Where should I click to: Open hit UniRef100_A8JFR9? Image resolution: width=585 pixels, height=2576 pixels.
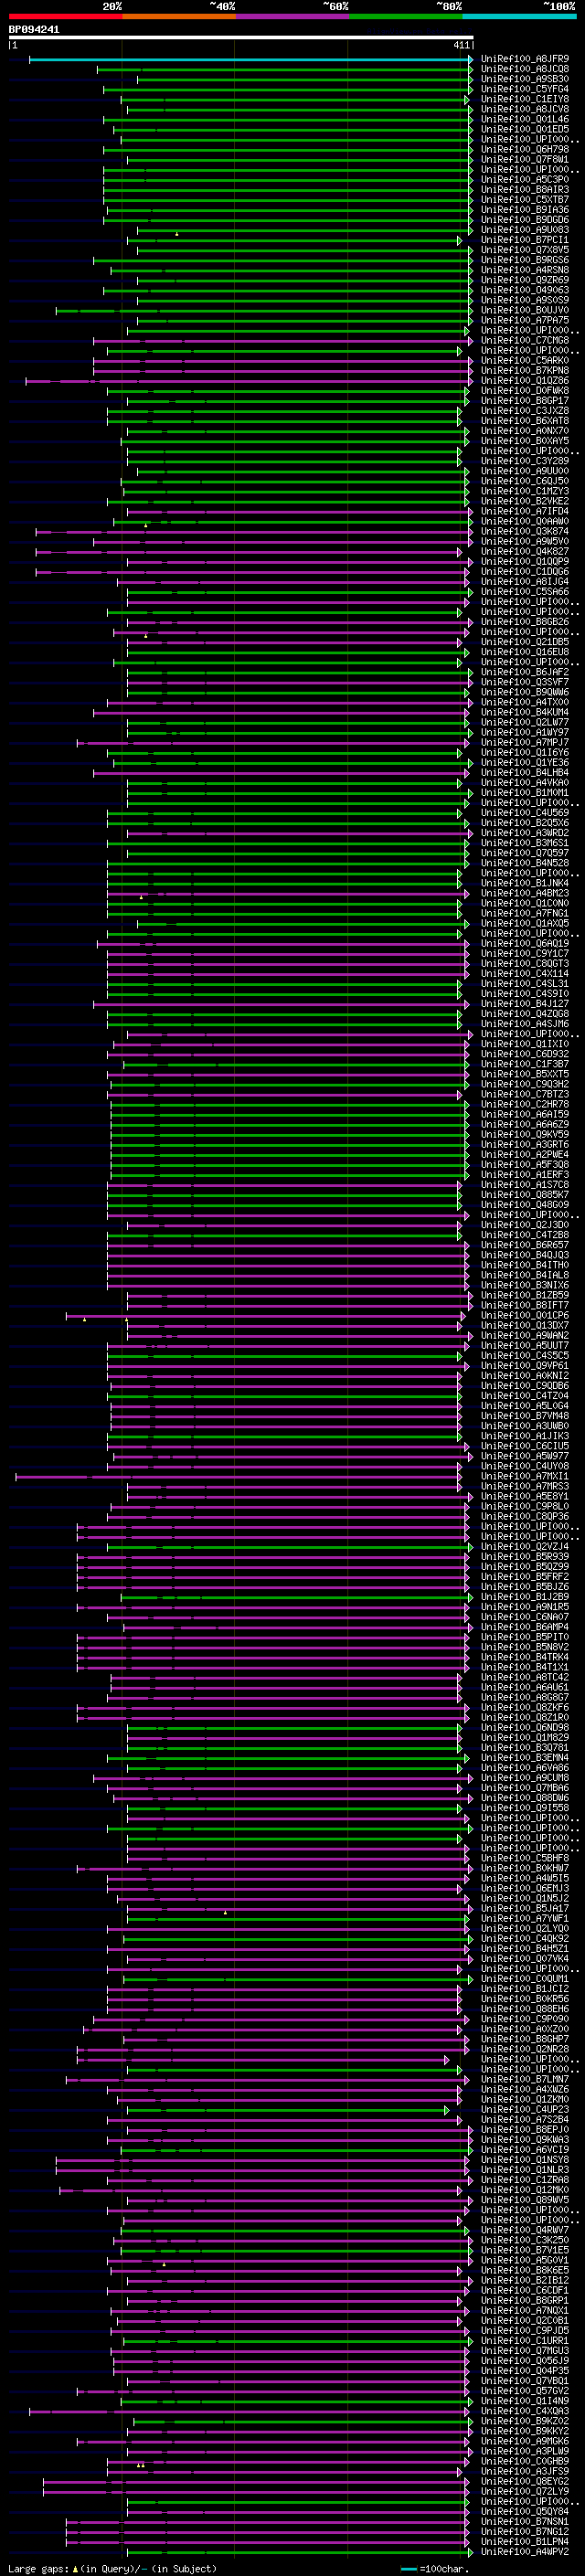[525, 59]
